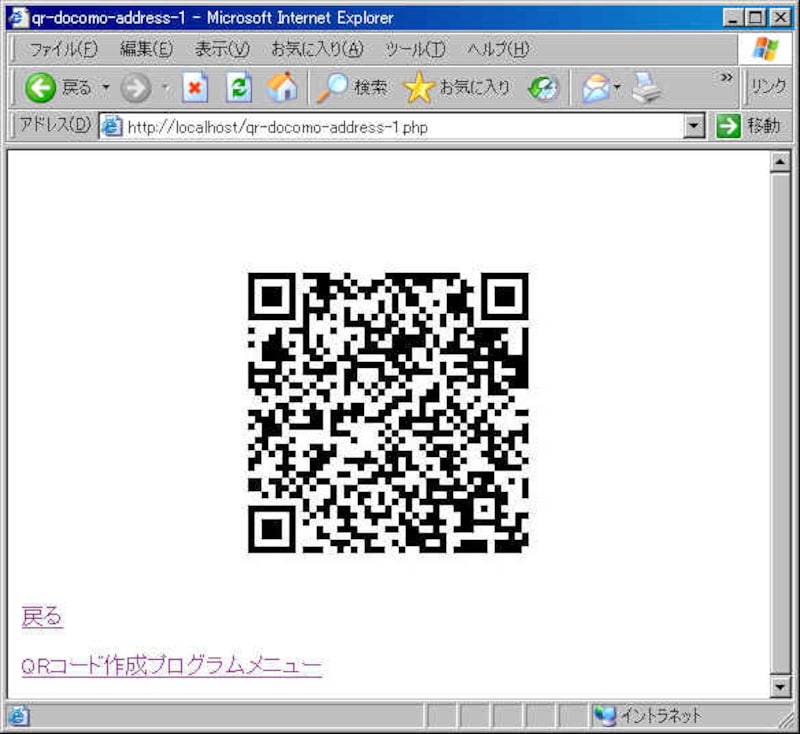Open the 表示(V) menu
The image size is (800, 734).
point(222,49)
